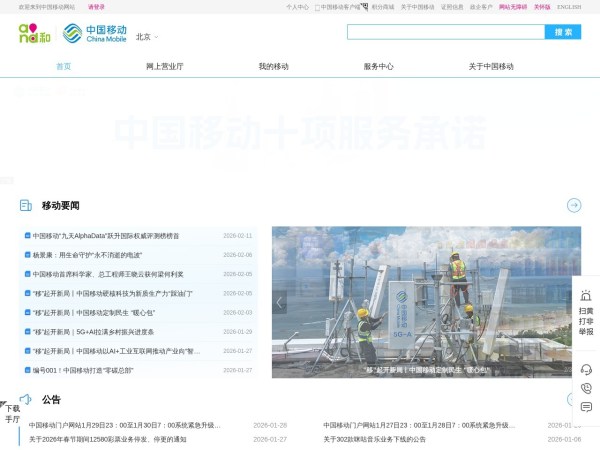Click the pink-green 'and和' brand logo
The height and width of the screenshot is (450, 600).
pos(34,34)
